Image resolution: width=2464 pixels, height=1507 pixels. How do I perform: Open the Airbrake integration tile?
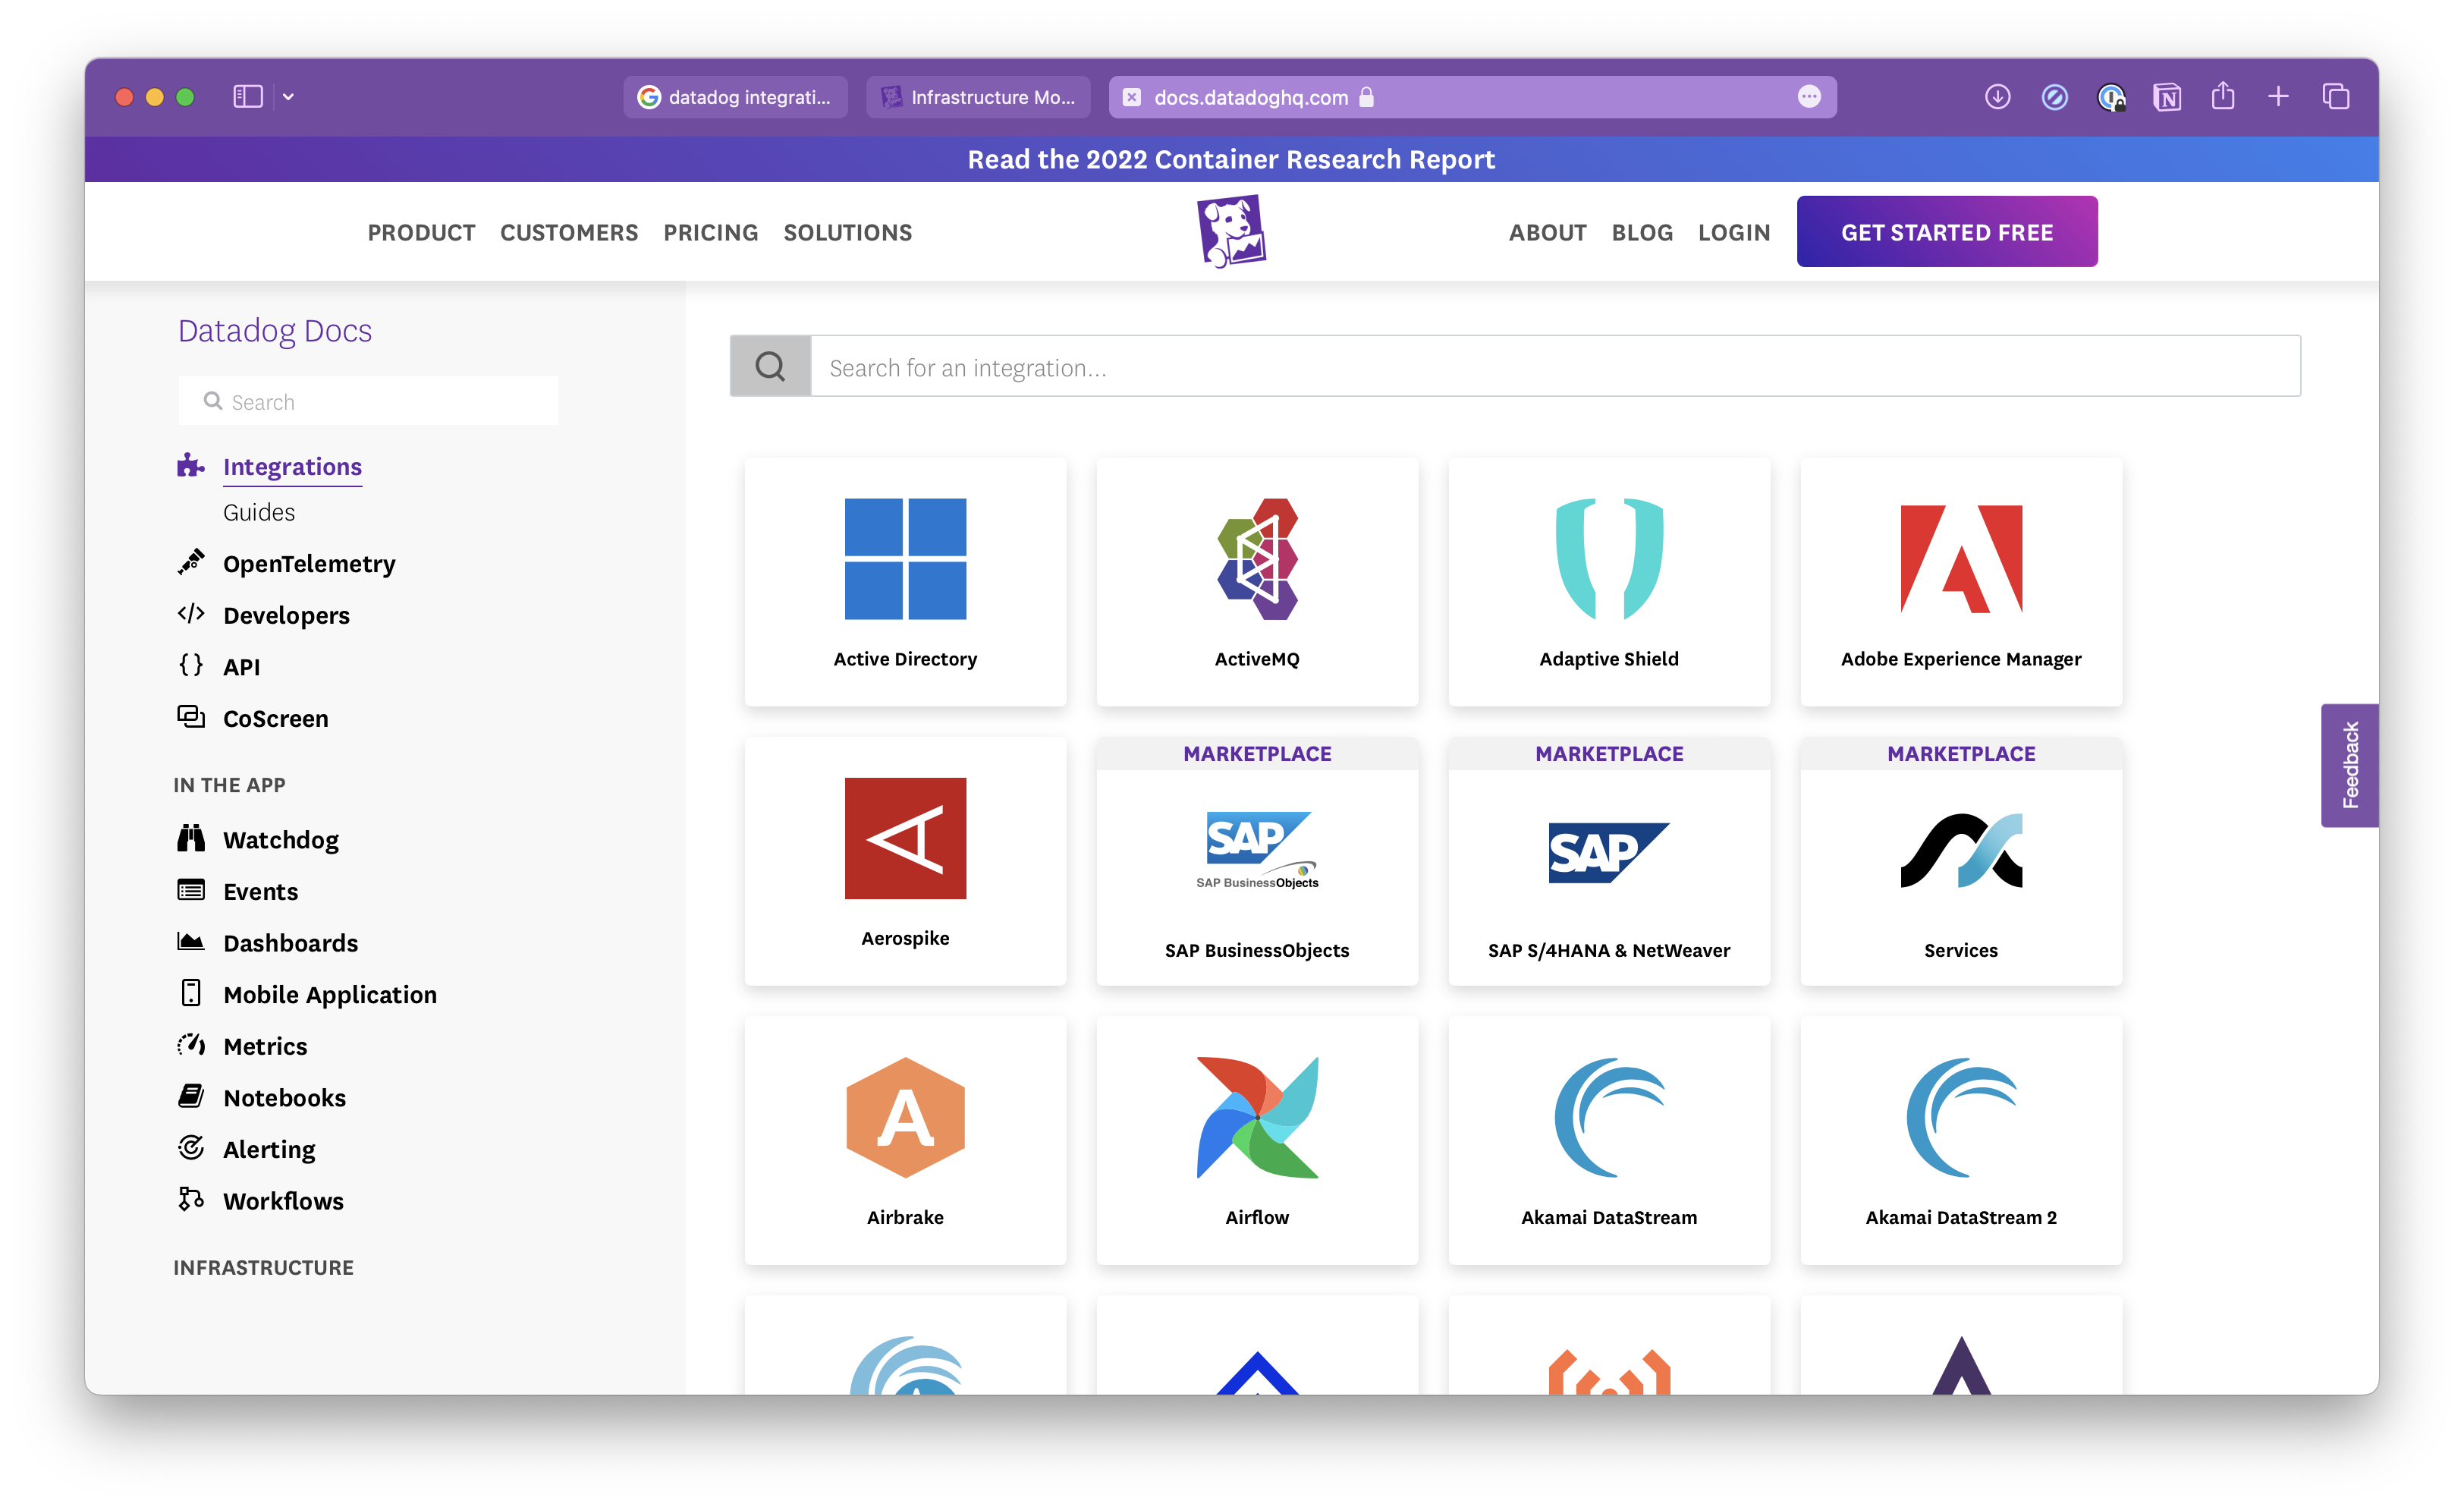(905, 1140)
